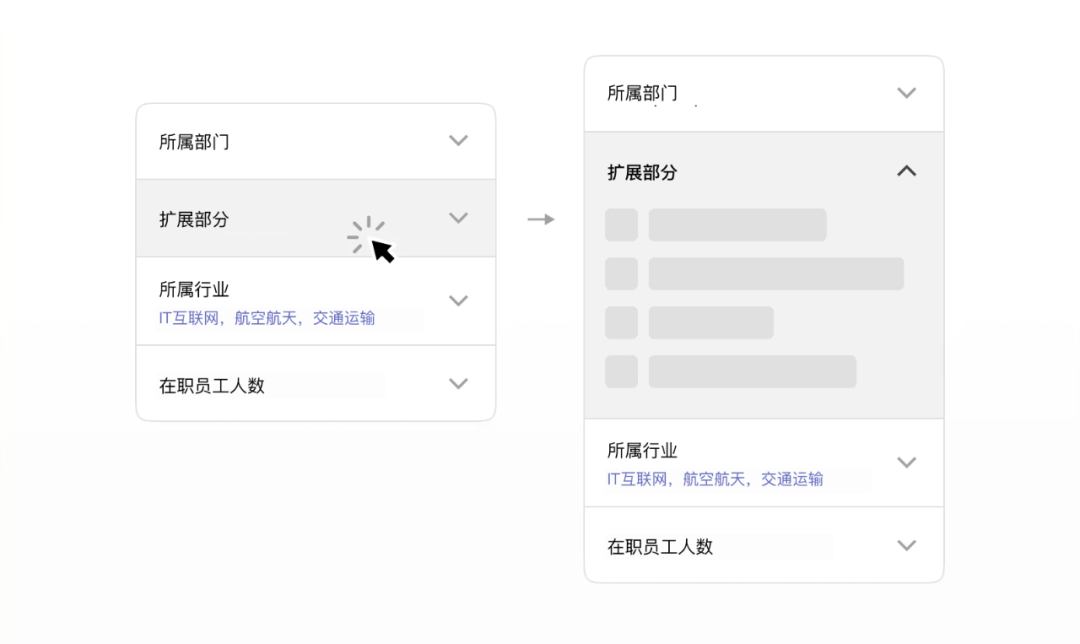The image size is (1080, 644).
Task: Select the shortest placeholder option bar under 扩展部分
Action: point(711,323)
